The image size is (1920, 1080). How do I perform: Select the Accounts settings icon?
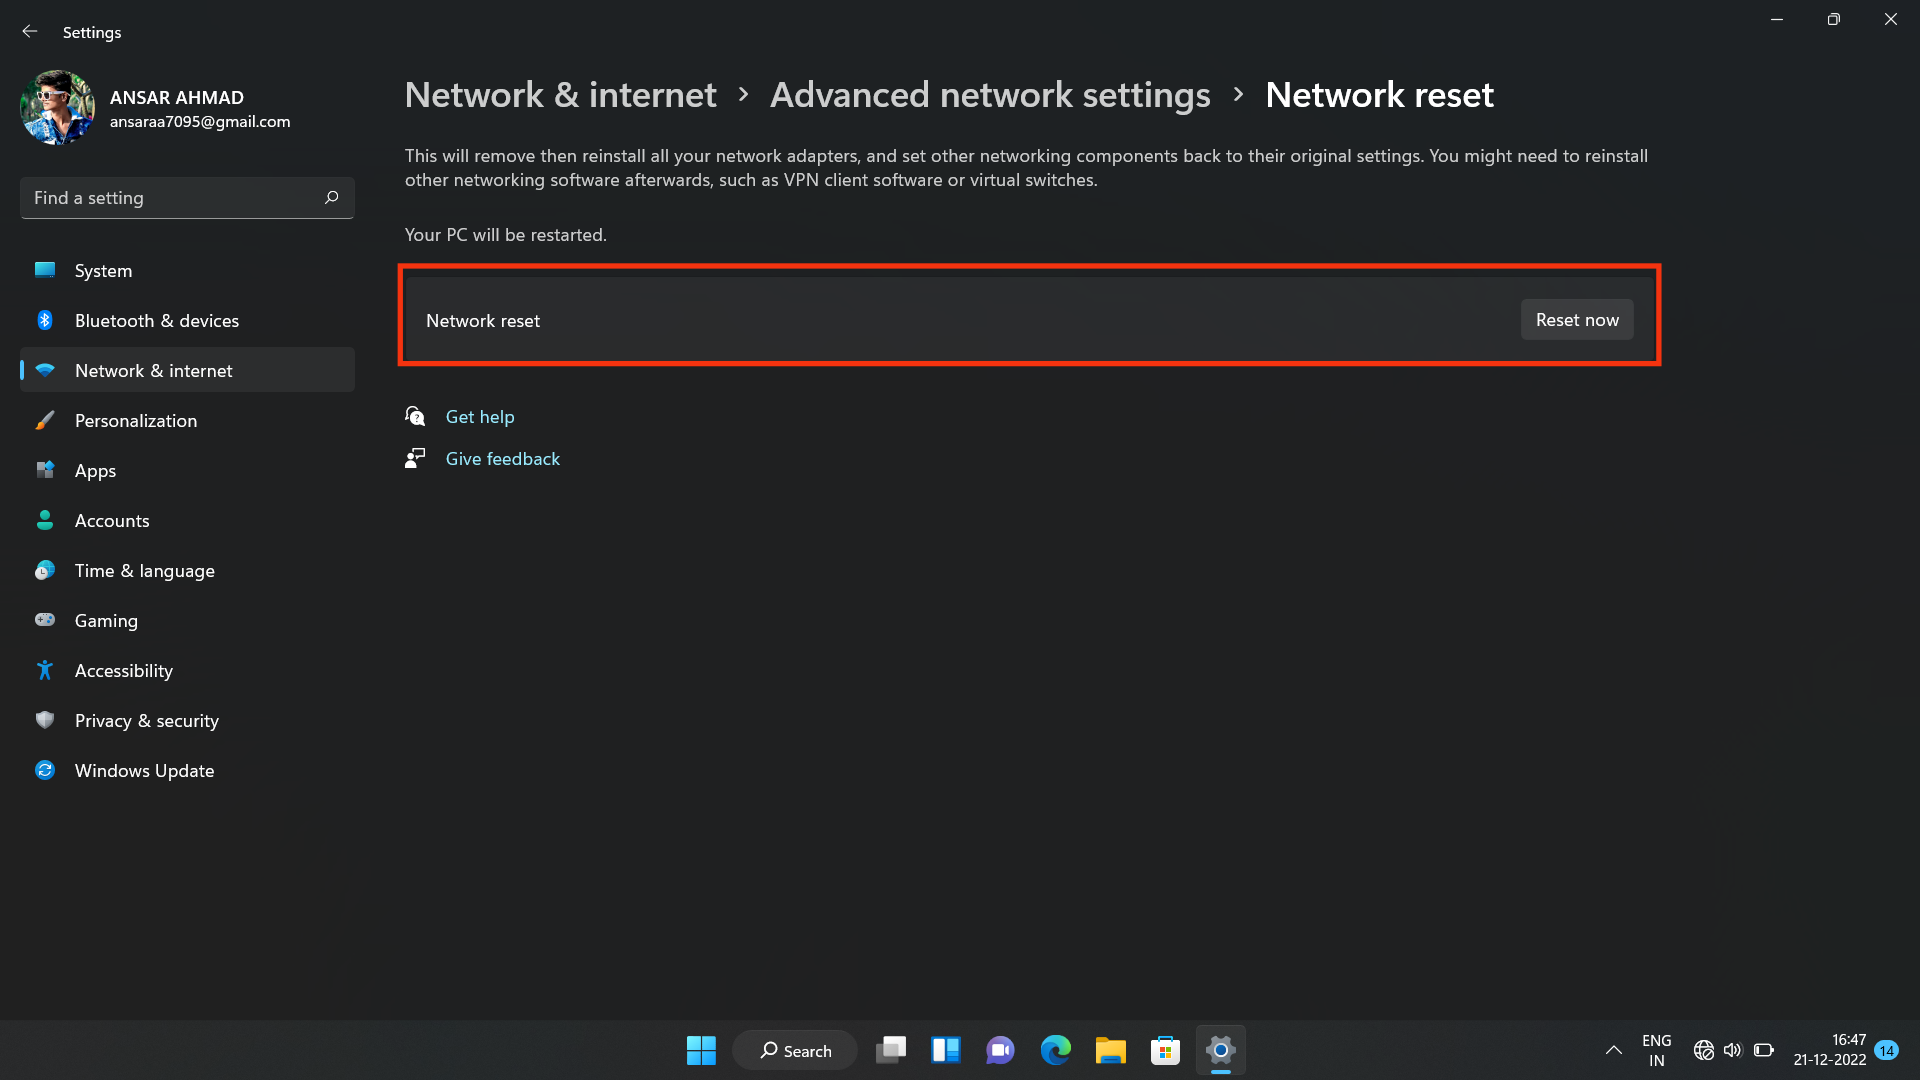[45, 520]
